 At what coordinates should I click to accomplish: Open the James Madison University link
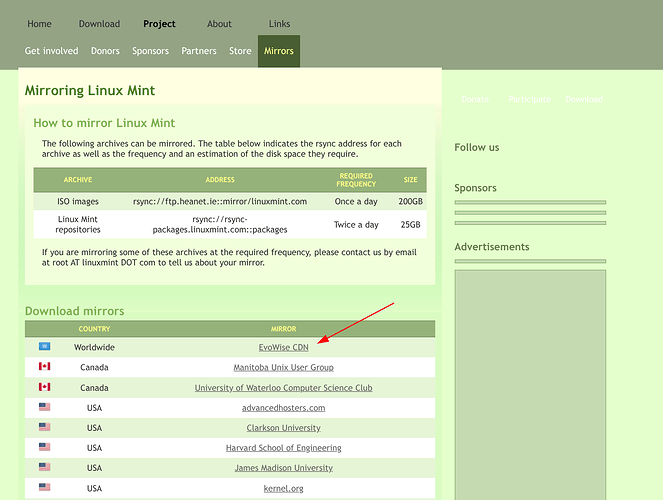coord(283,468)
